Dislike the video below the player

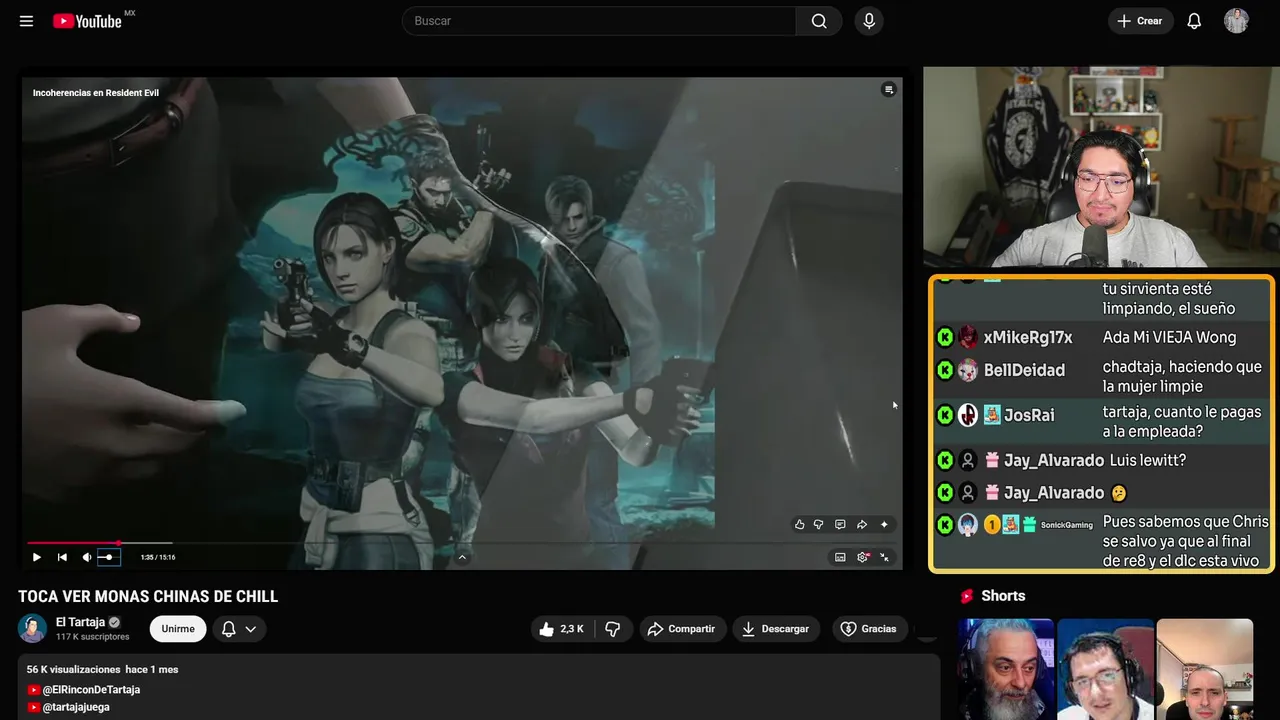click(613, 629)
